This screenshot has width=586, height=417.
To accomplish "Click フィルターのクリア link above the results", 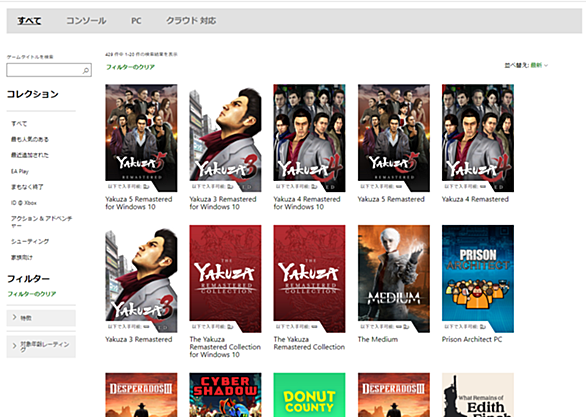I will 130,67.
